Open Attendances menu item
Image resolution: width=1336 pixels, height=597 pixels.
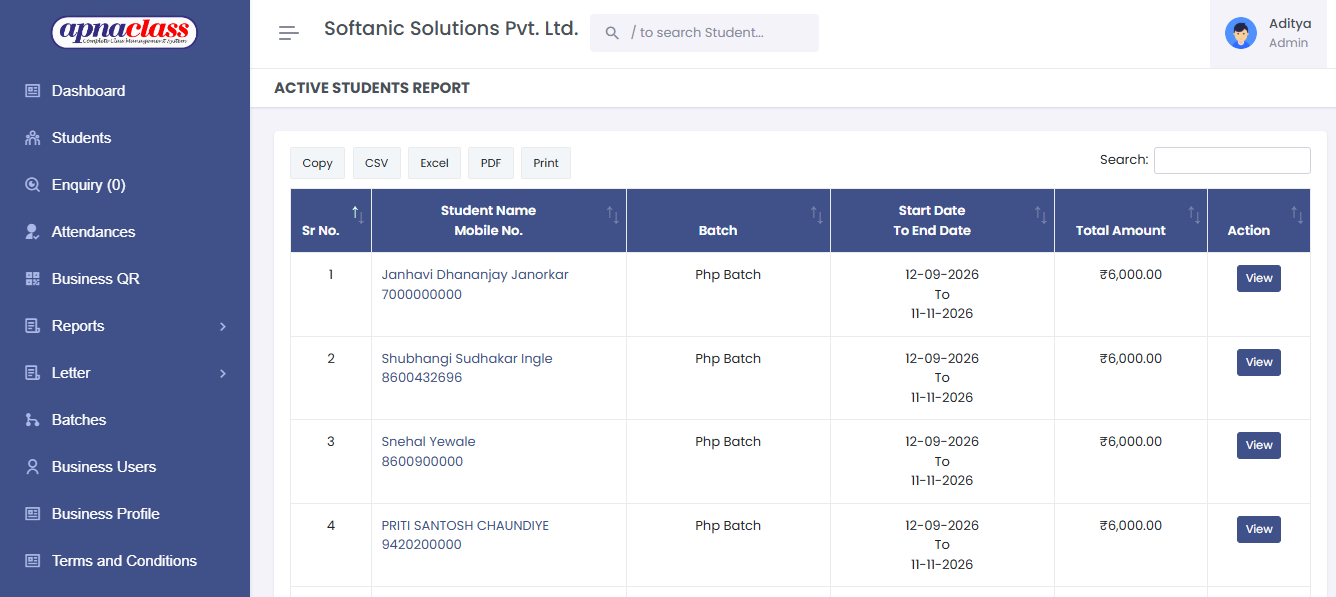(93, 232)
